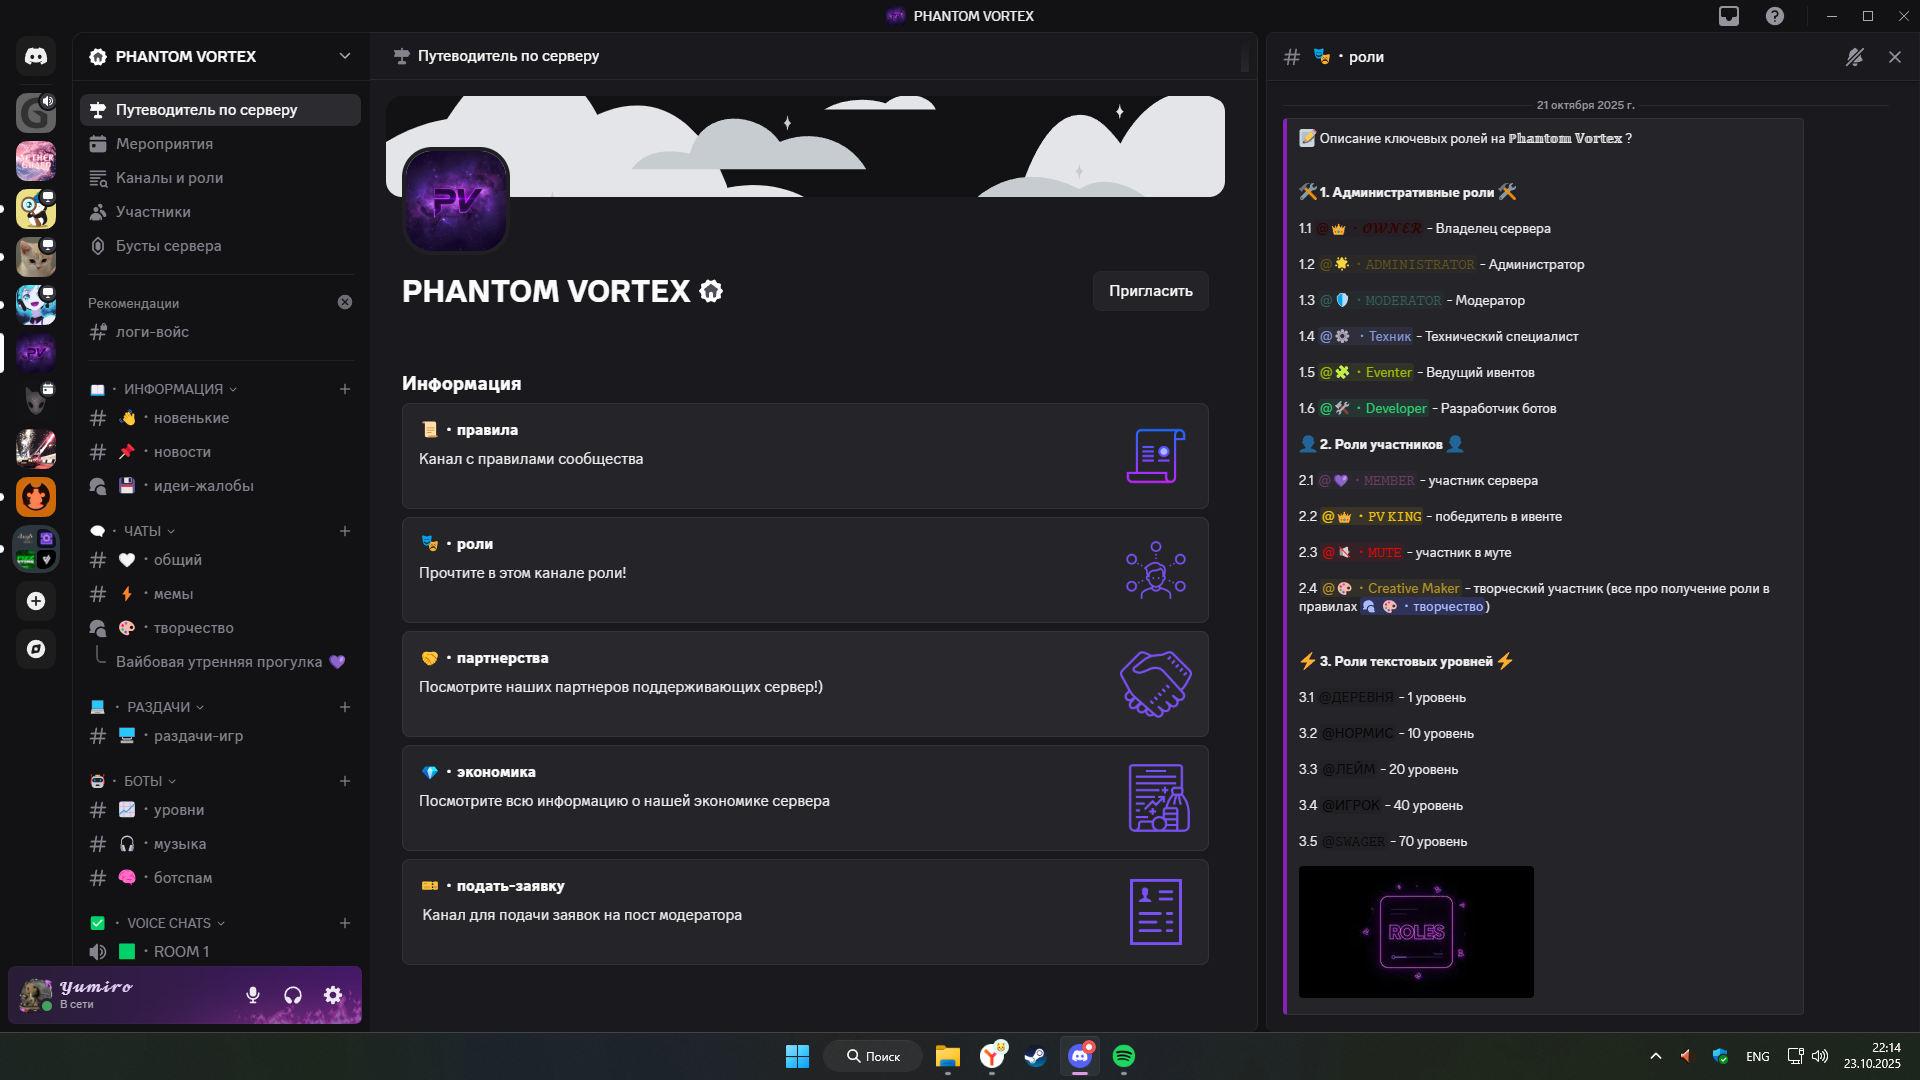
Task: Open the правила channel card
Action: (804, 456)
